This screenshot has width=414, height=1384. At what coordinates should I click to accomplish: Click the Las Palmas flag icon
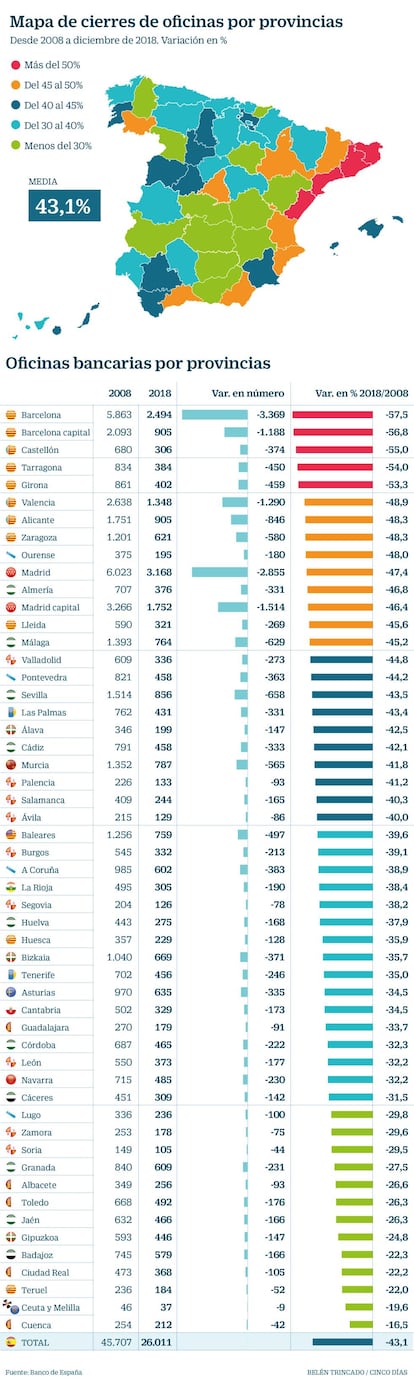click(10, 712)
